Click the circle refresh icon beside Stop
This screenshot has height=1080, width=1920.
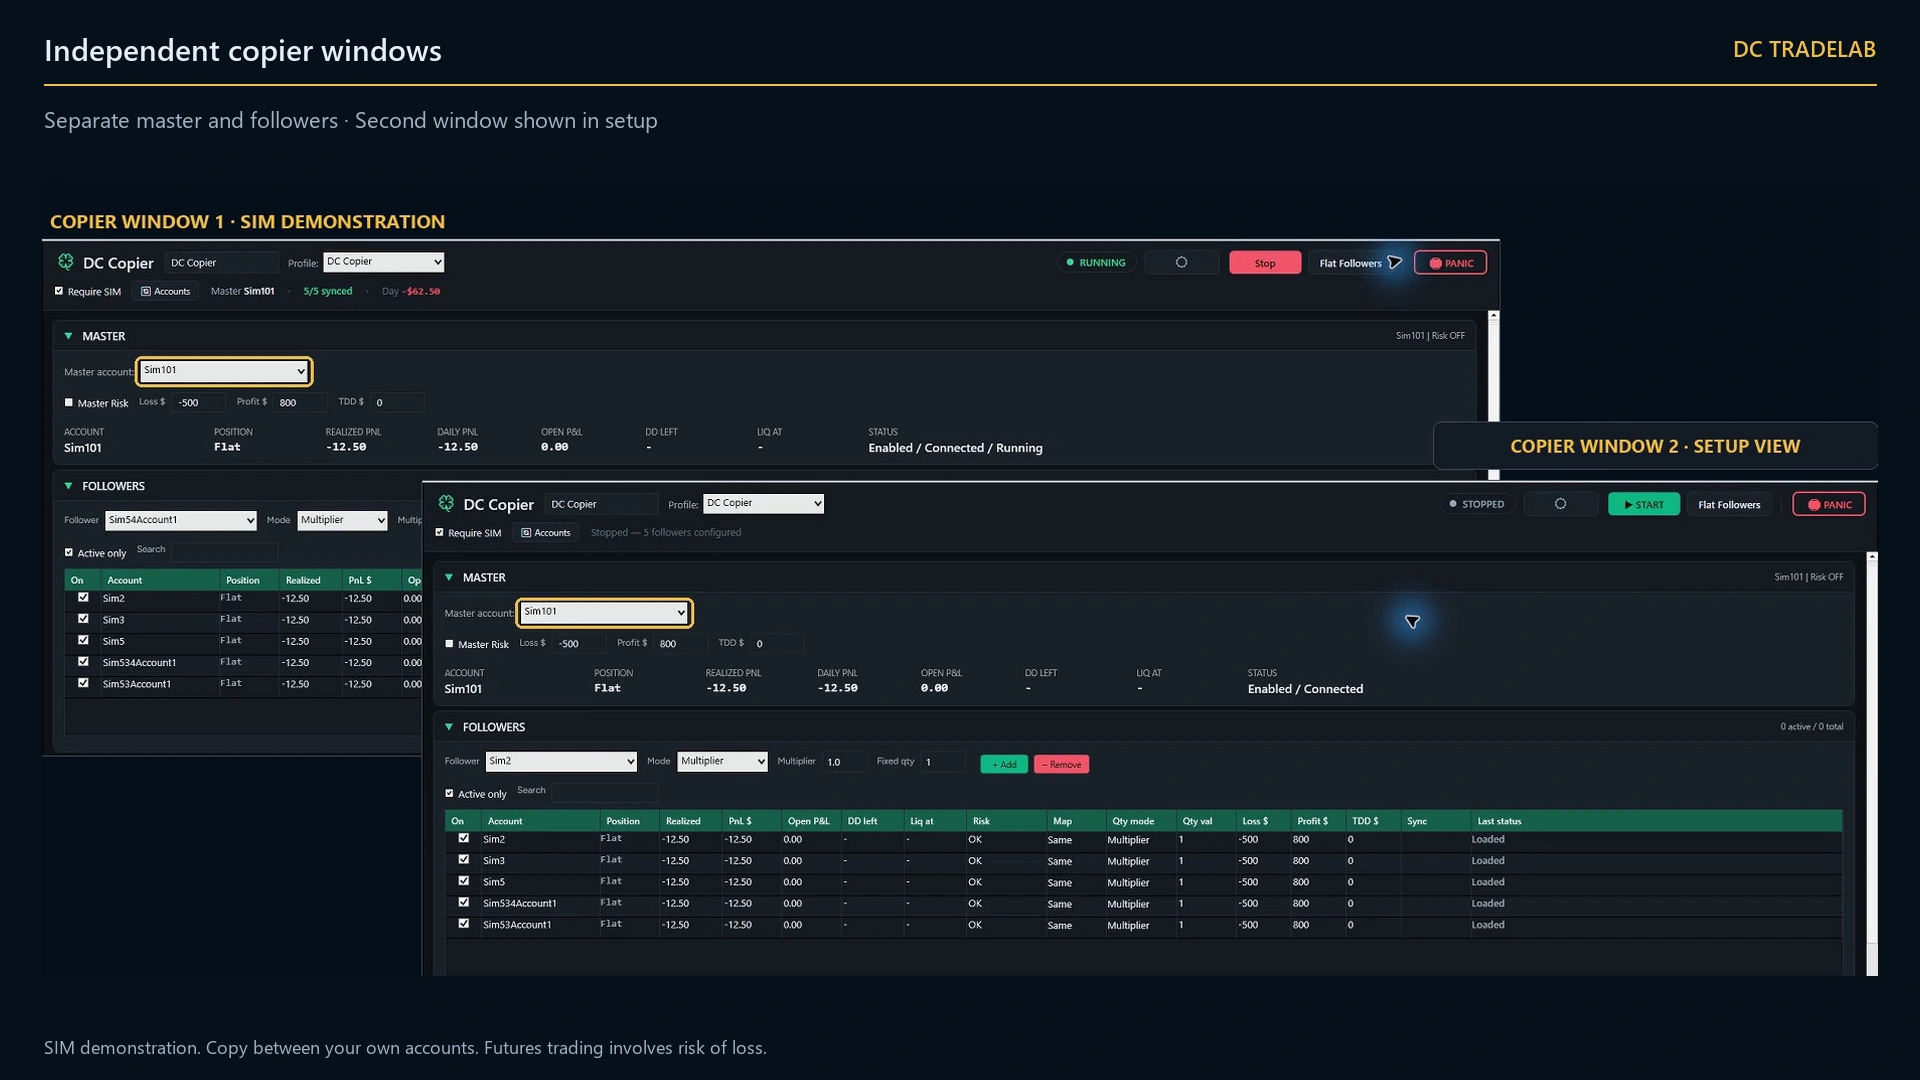[x=1181, y=263]
